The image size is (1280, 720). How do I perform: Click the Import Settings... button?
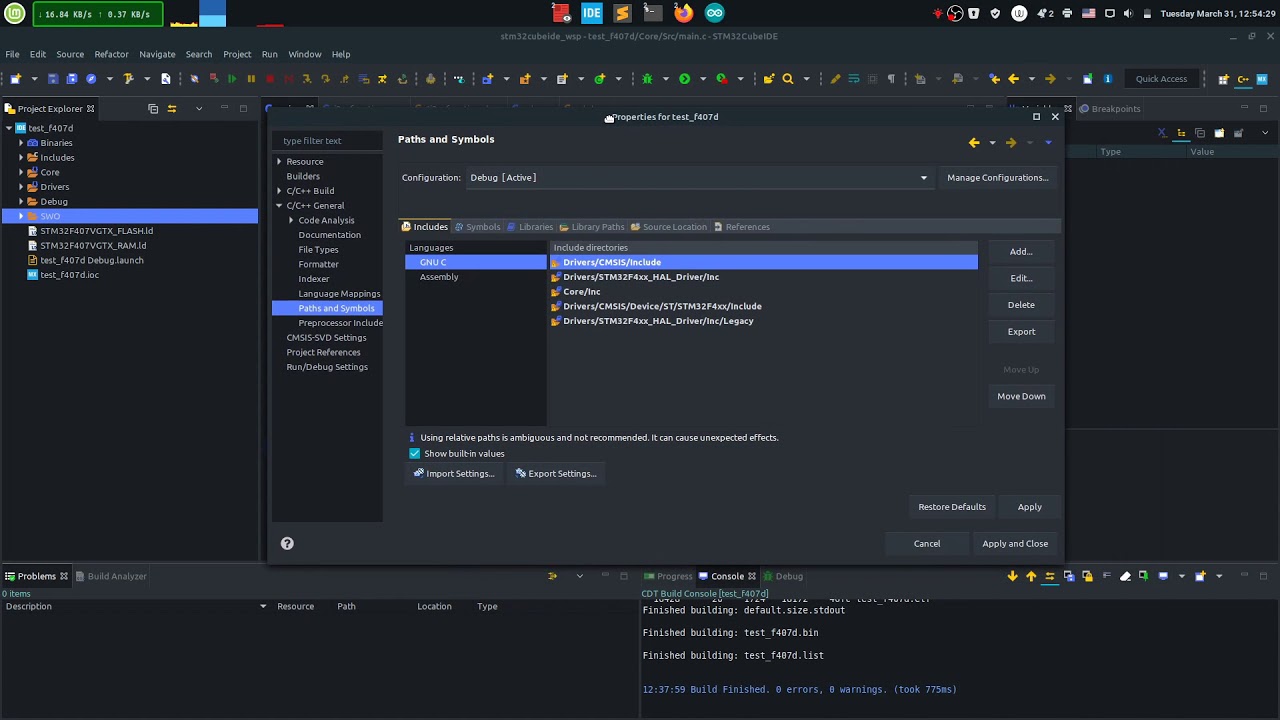point(455,474)
